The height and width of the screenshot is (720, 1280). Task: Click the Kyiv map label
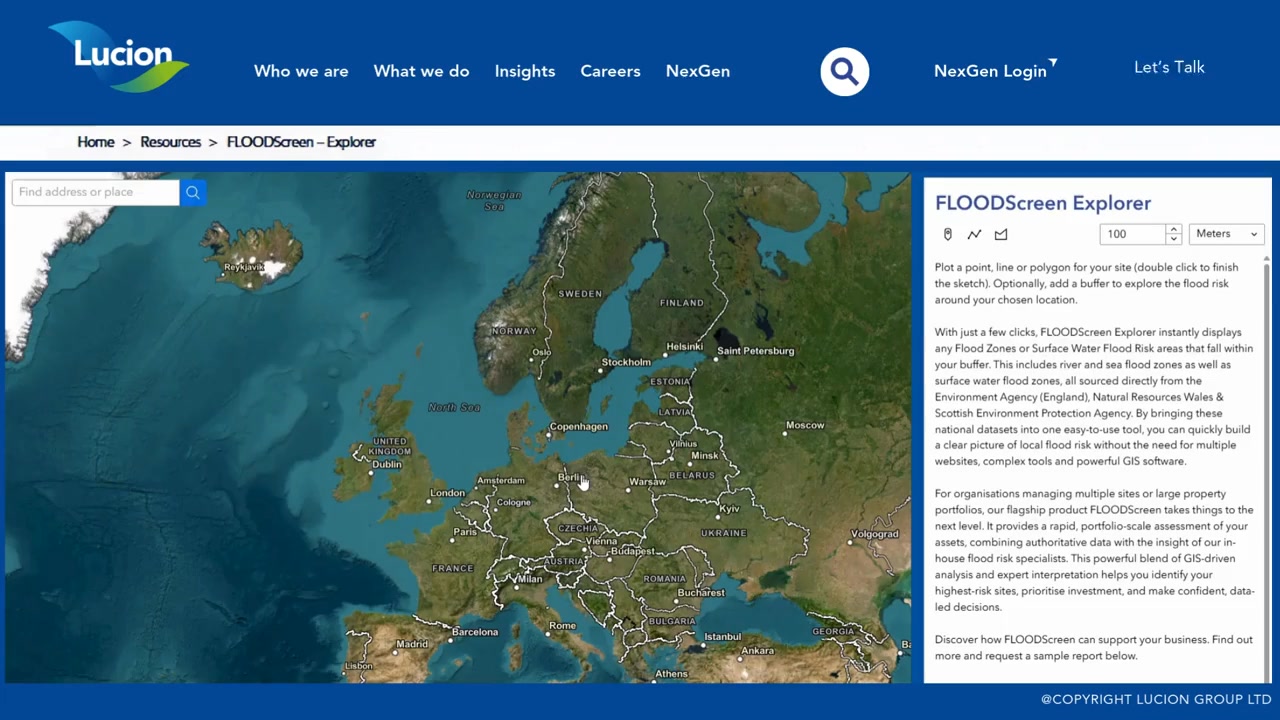[730, 509]
